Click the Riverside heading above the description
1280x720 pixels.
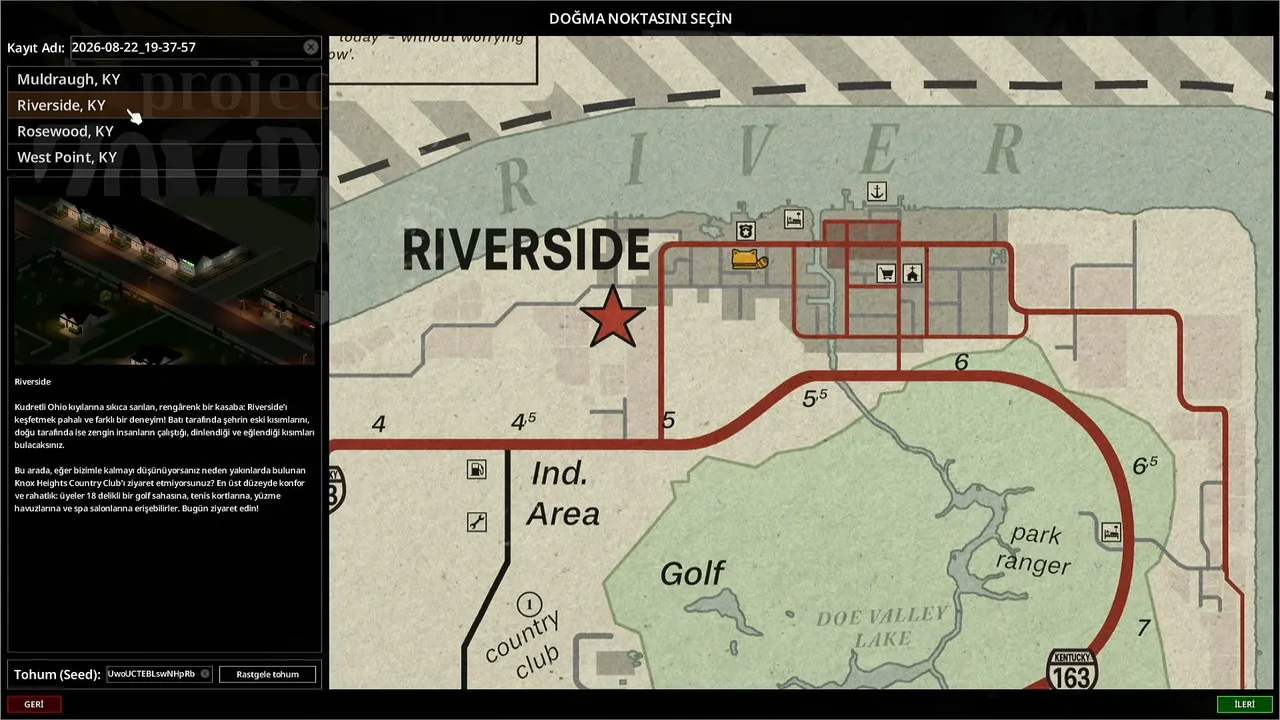click(32, 382)
